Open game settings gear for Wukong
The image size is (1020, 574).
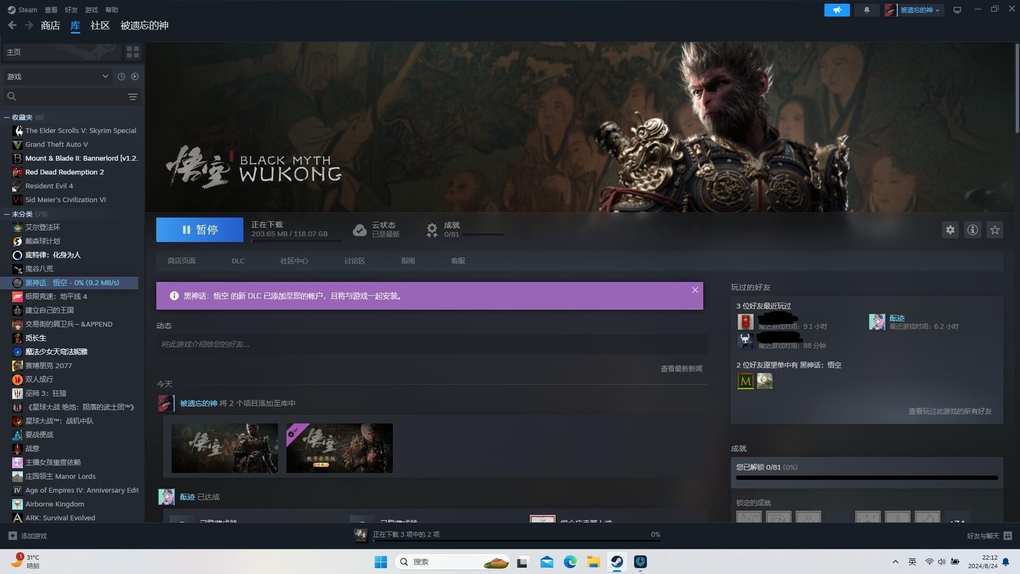pyautogui.click(x=950, y=230)
